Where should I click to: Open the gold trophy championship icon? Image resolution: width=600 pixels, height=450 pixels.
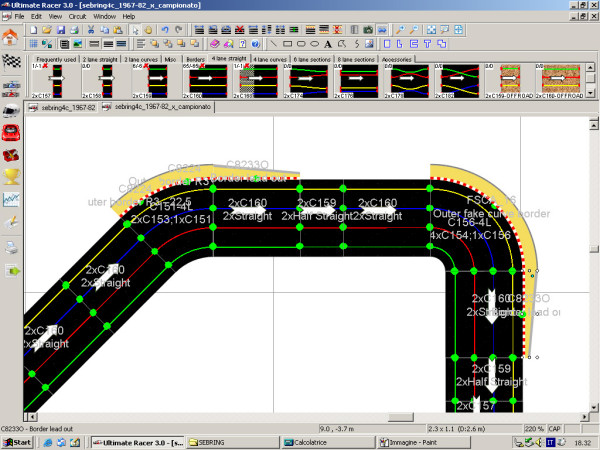[x=12, y=178]
